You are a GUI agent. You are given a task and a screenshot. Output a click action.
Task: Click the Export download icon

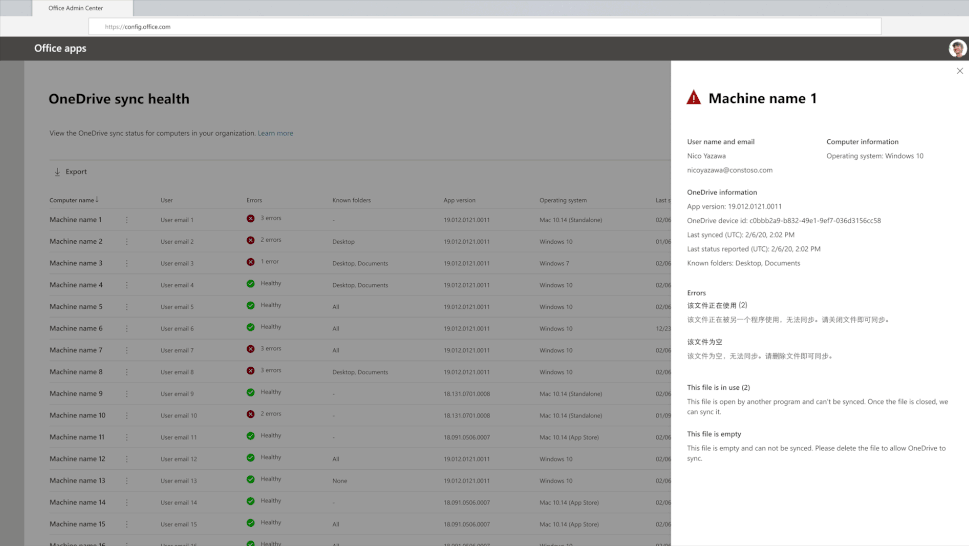(x=57, y=172)
